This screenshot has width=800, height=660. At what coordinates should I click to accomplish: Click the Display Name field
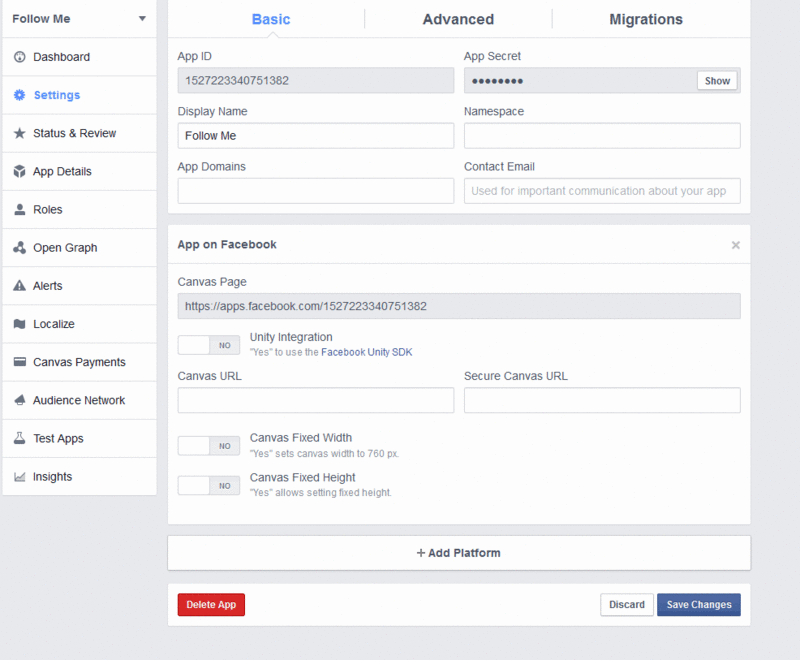316,136
